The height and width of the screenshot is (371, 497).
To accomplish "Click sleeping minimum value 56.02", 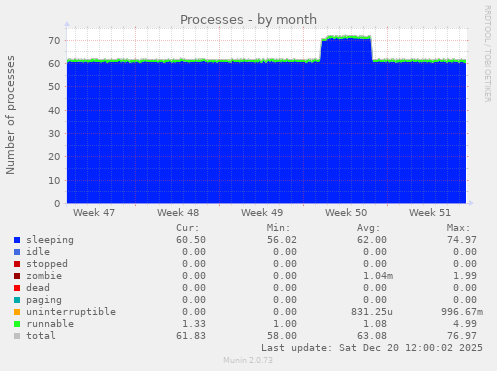I will (282, 240).
